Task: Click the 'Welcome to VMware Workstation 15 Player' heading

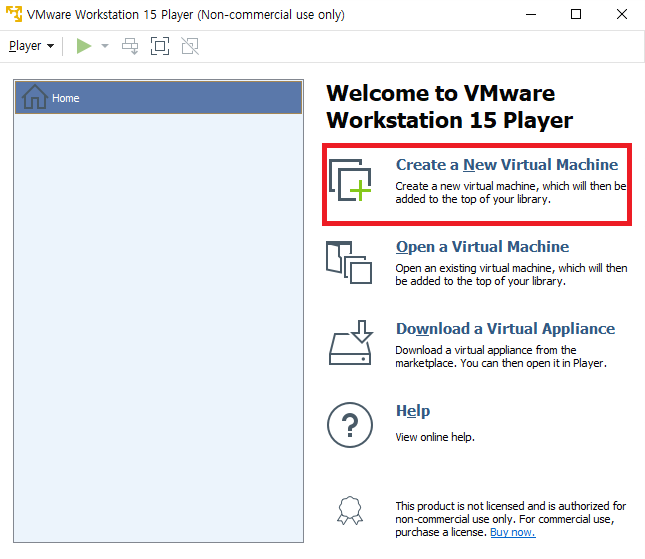Action: point(449,107)
